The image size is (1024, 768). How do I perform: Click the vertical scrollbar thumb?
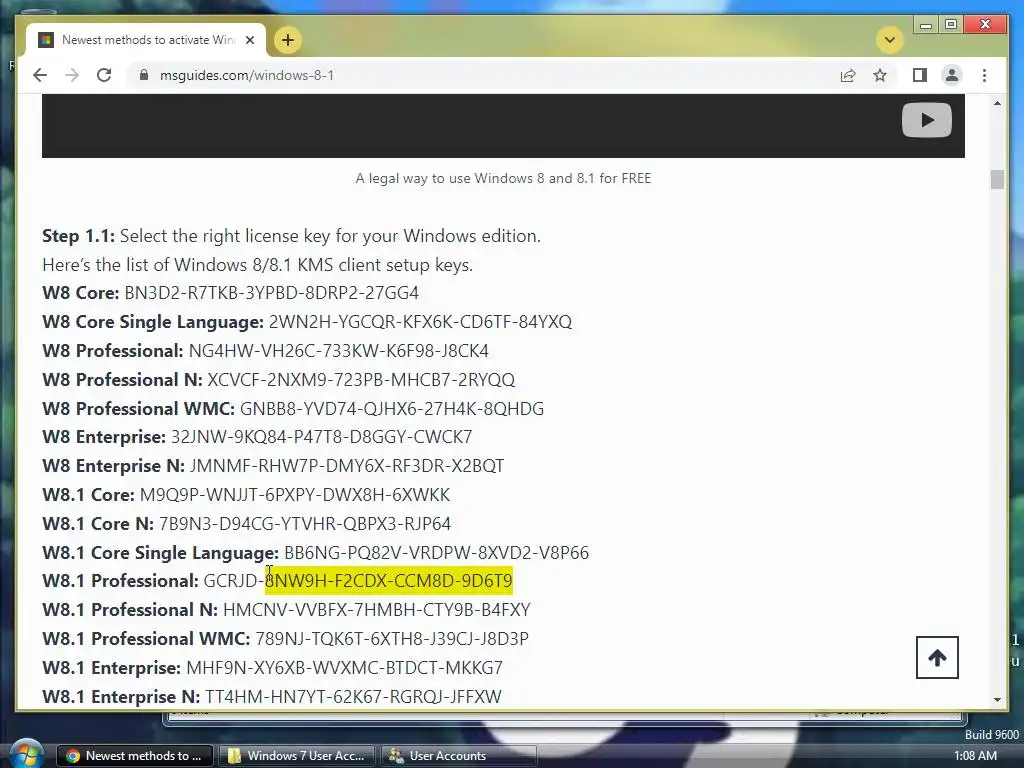pyautogui.click(x=997, y=179)
